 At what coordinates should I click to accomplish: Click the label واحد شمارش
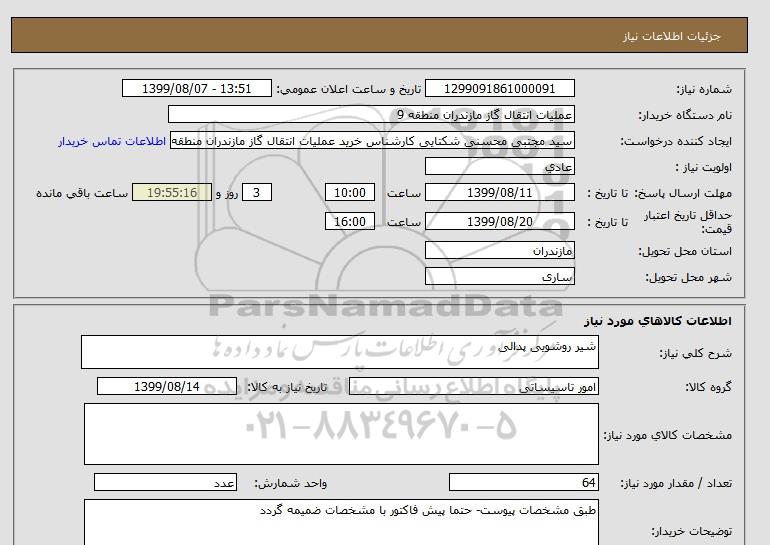(290, 484)
